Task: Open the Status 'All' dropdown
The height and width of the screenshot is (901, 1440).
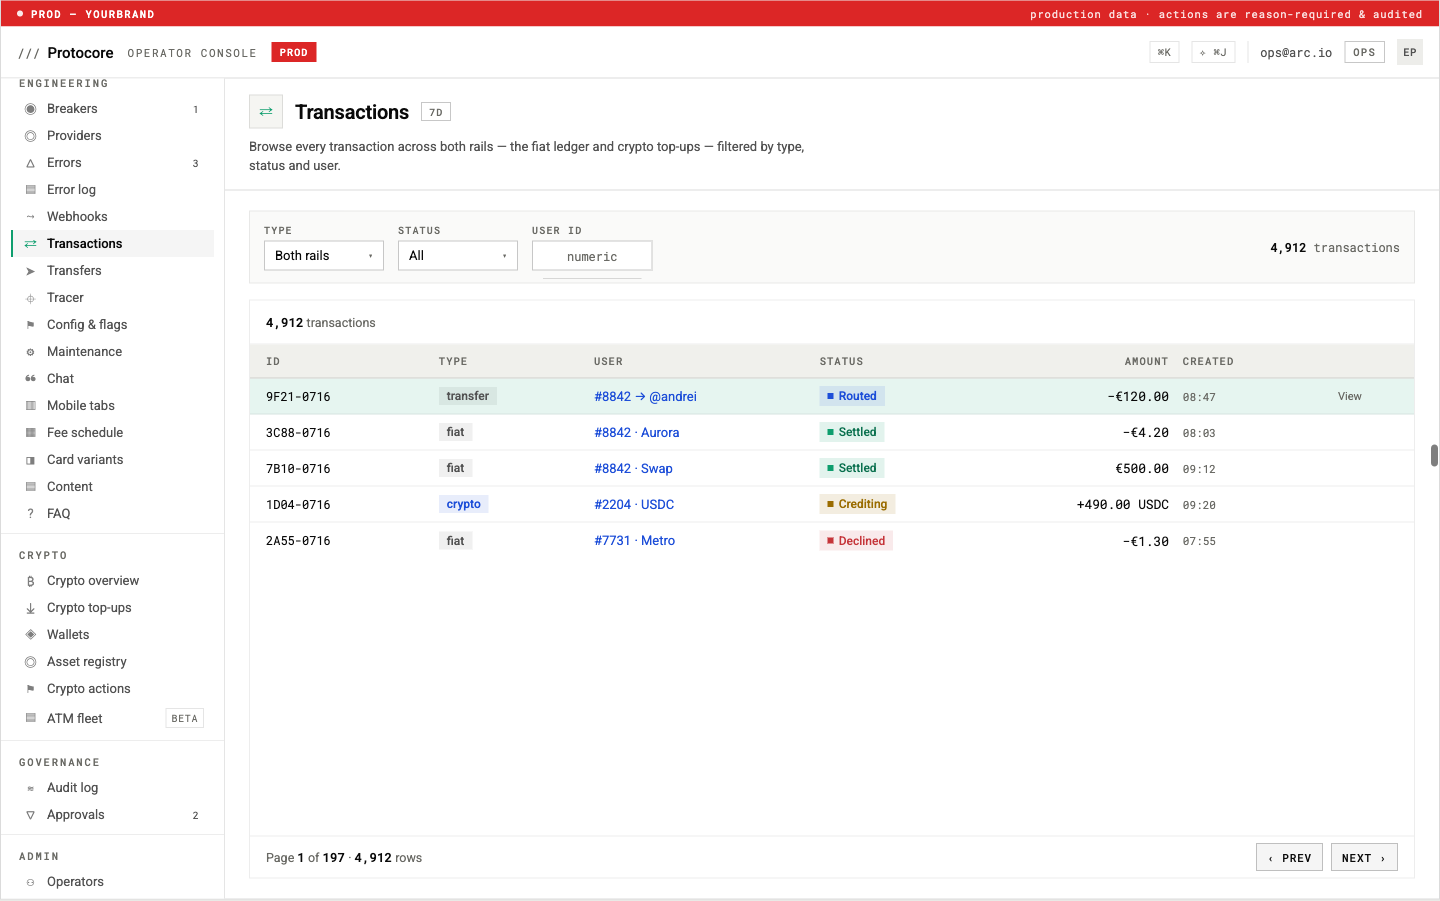Action: (x=458, y=256)
